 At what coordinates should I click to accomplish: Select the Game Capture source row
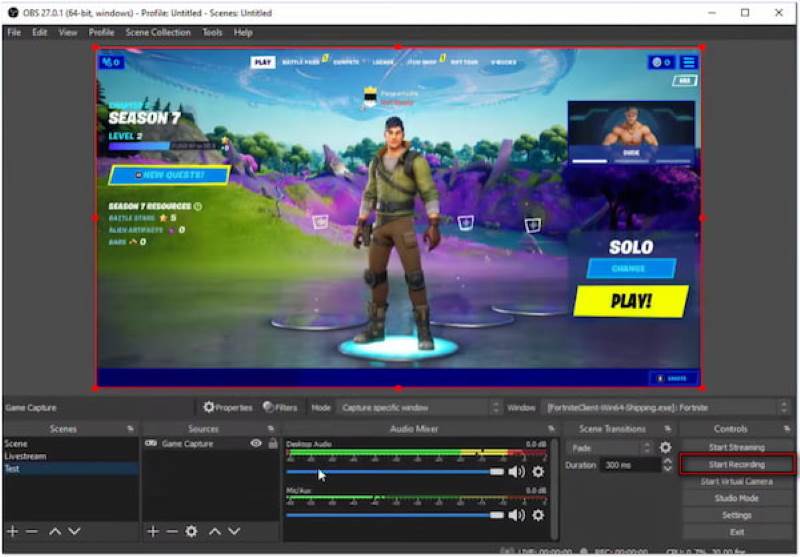pyautogui.click(x=210, y=444)
